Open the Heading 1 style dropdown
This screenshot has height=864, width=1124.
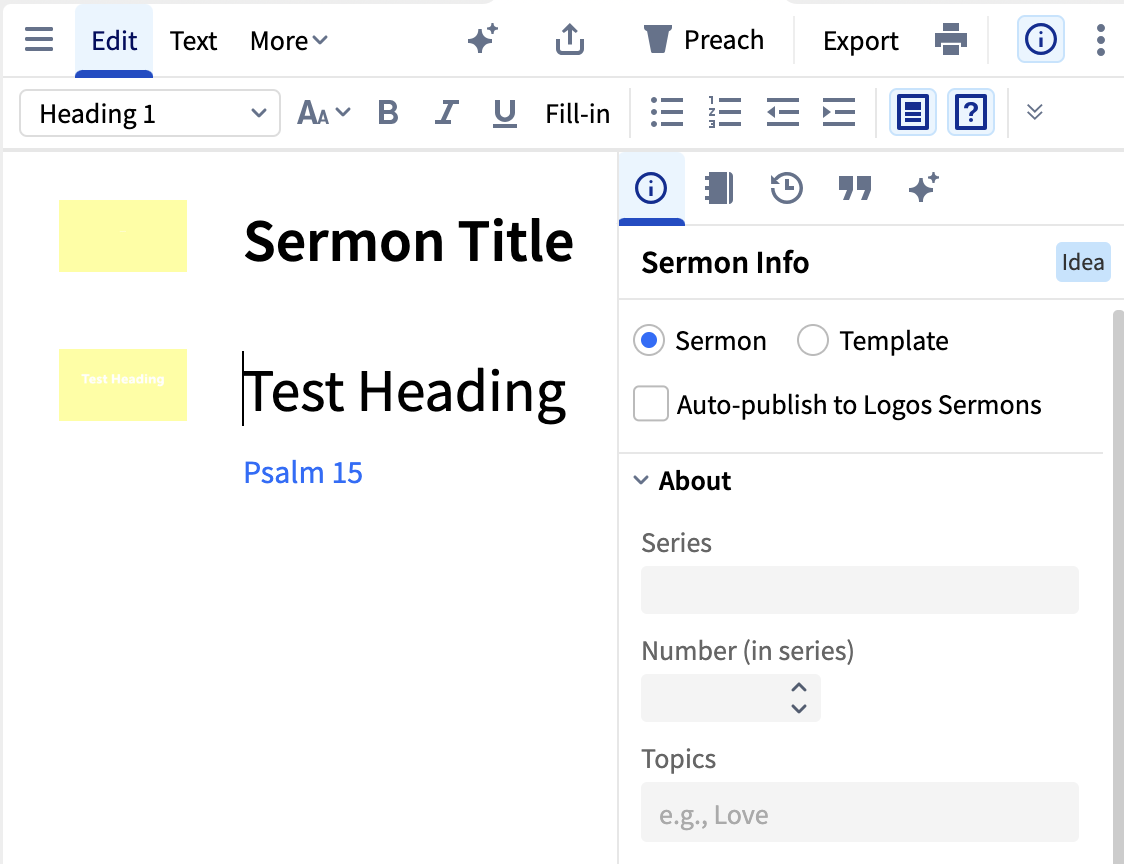point(150,114)
